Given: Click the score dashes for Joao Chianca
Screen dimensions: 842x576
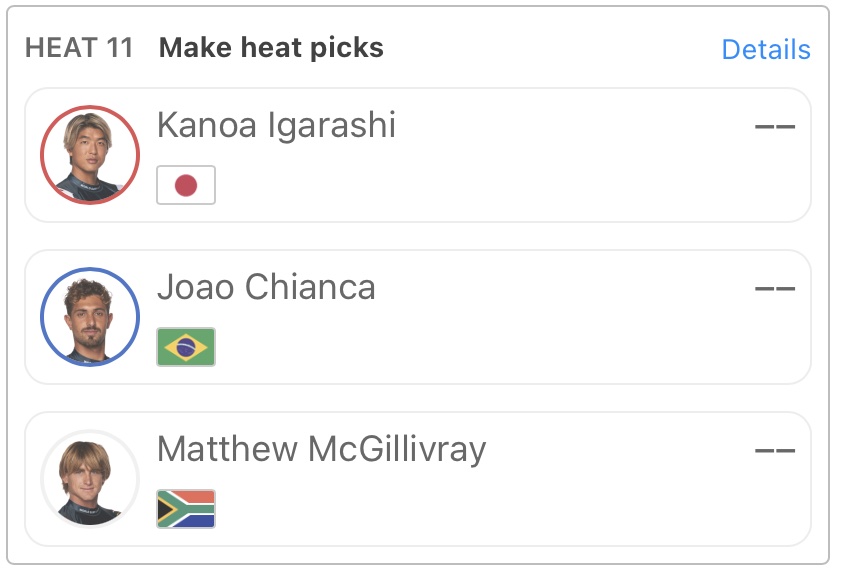Looking at the screenshot, I should (774, 289).
